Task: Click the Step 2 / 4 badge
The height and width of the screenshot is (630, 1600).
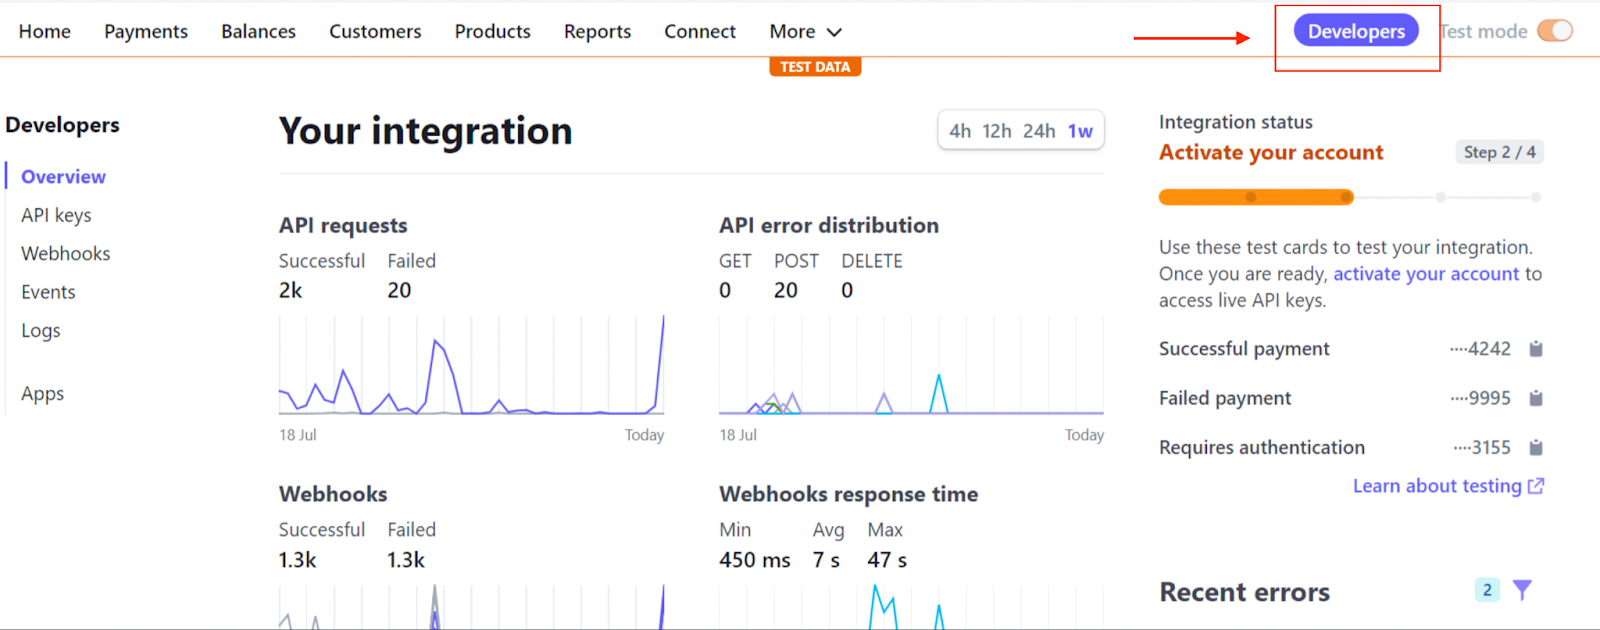Action: [x=1499, y=152]
